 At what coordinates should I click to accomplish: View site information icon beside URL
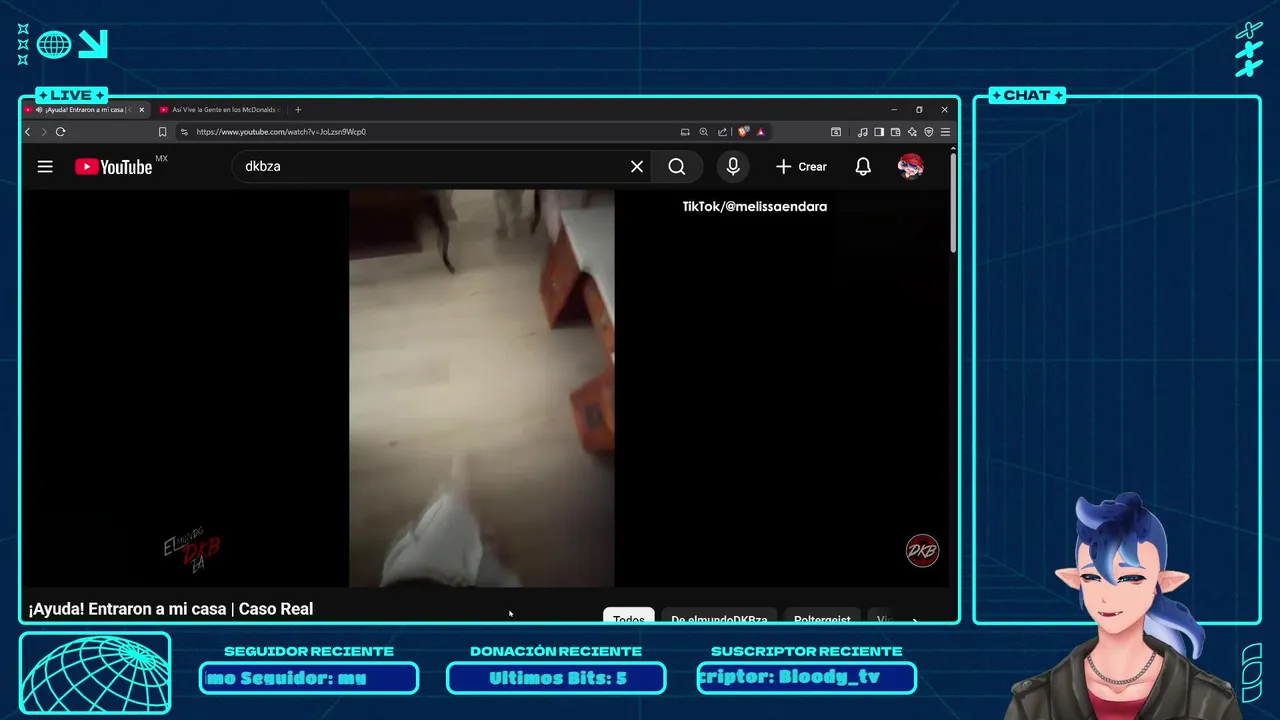pos(184,132)
